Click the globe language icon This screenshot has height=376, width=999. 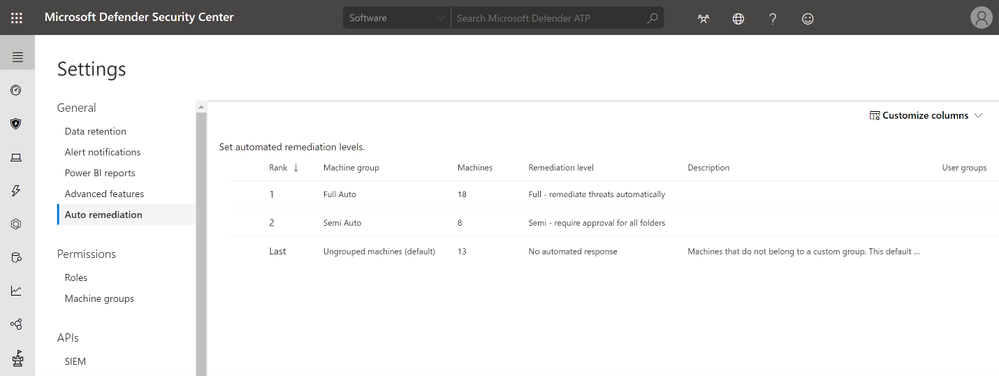[738, 18]
